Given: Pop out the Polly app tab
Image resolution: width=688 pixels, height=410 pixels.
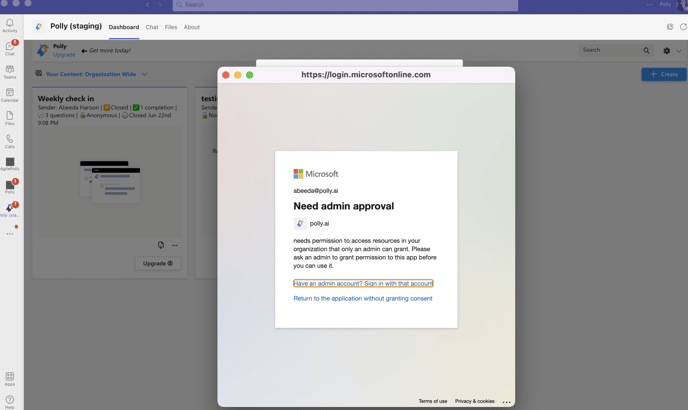Looking at the screenshot, I should point(670,27).
